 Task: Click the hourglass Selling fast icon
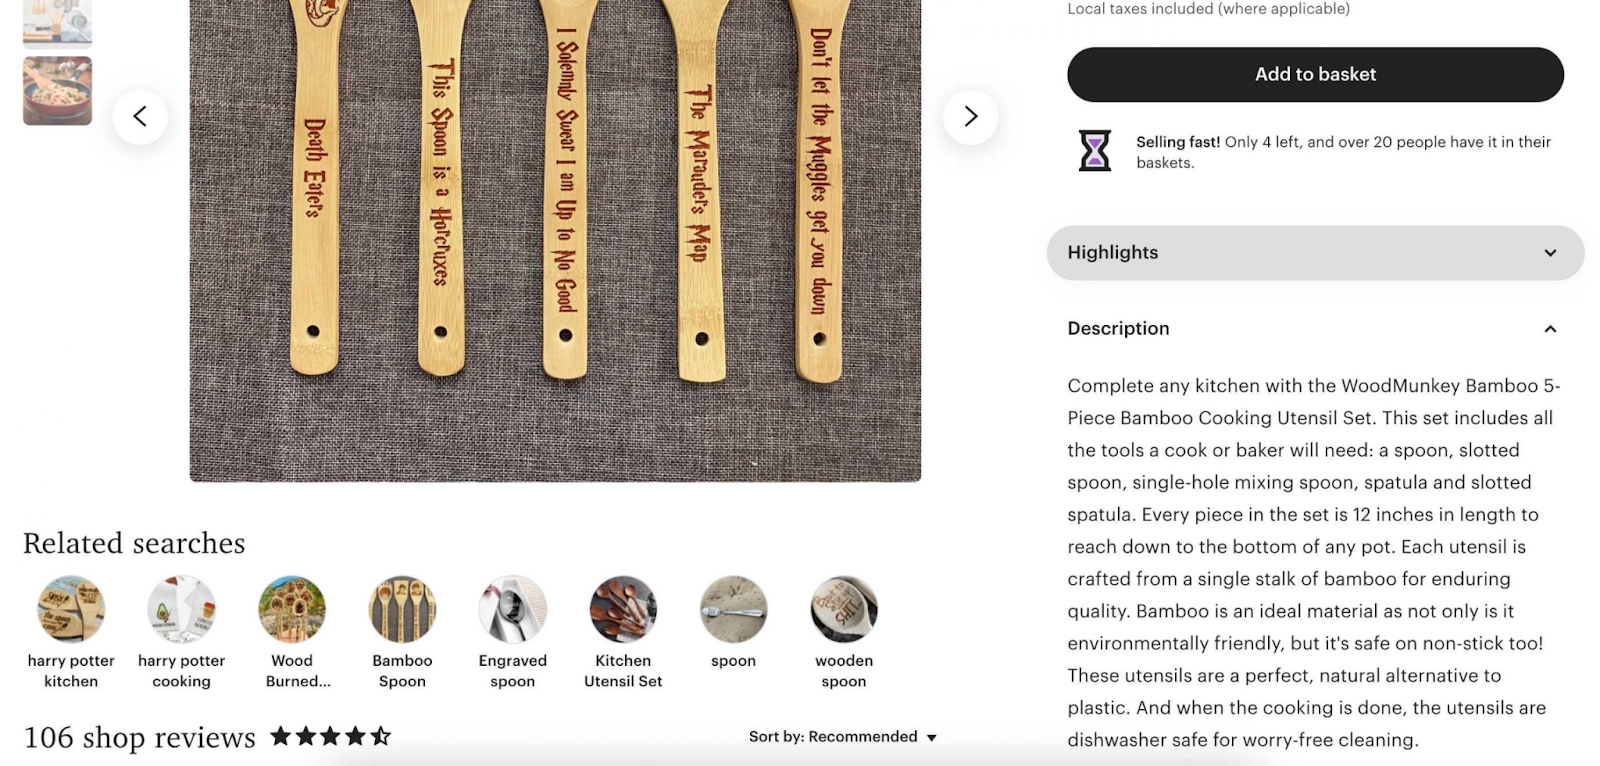(x=1095, y=151)
